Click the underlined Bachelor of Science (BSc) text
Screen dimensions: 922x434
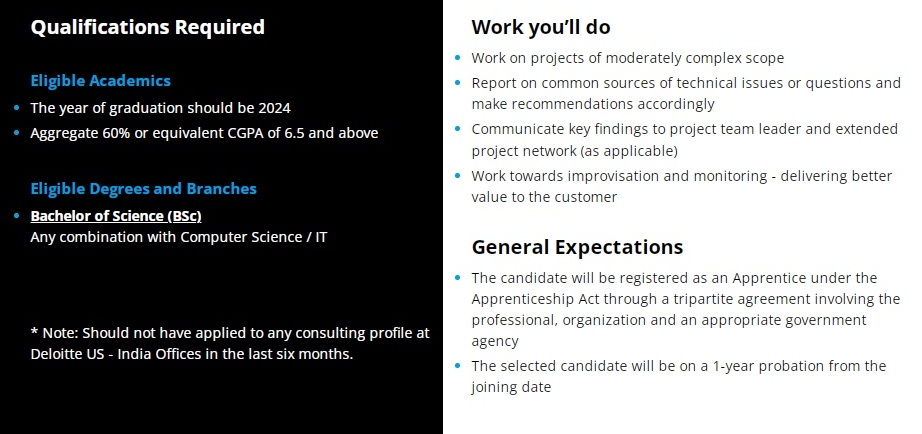coord(116,216)
